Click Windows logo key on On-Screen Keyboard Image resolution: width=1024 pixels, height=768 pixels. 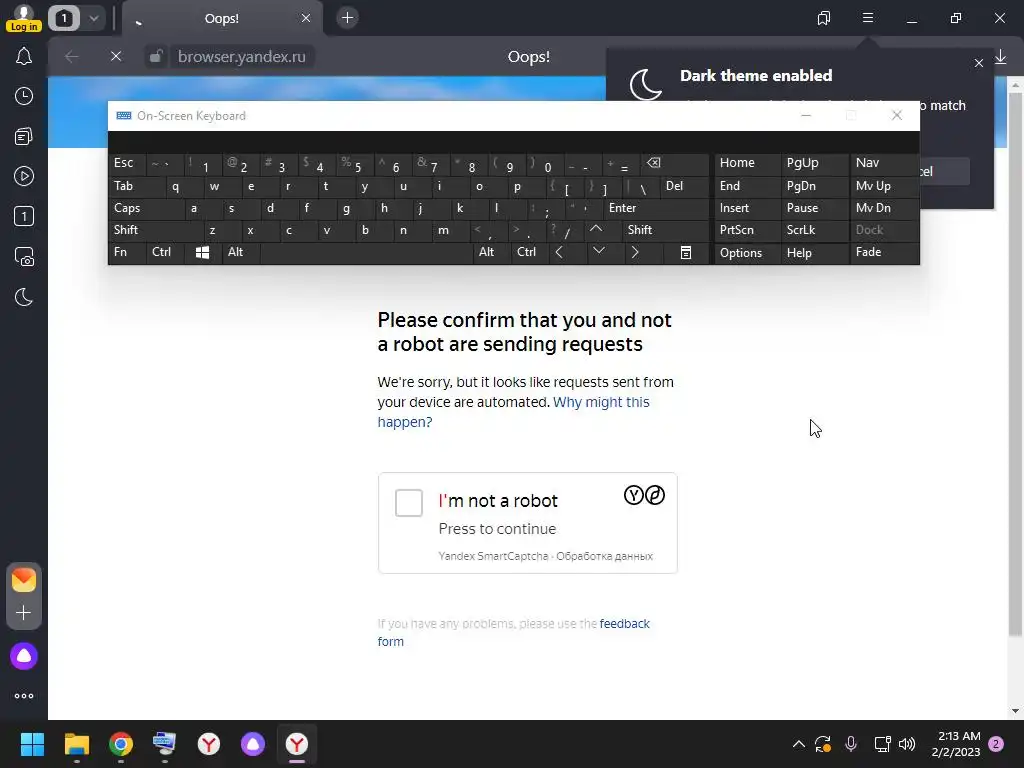point(203,253)
